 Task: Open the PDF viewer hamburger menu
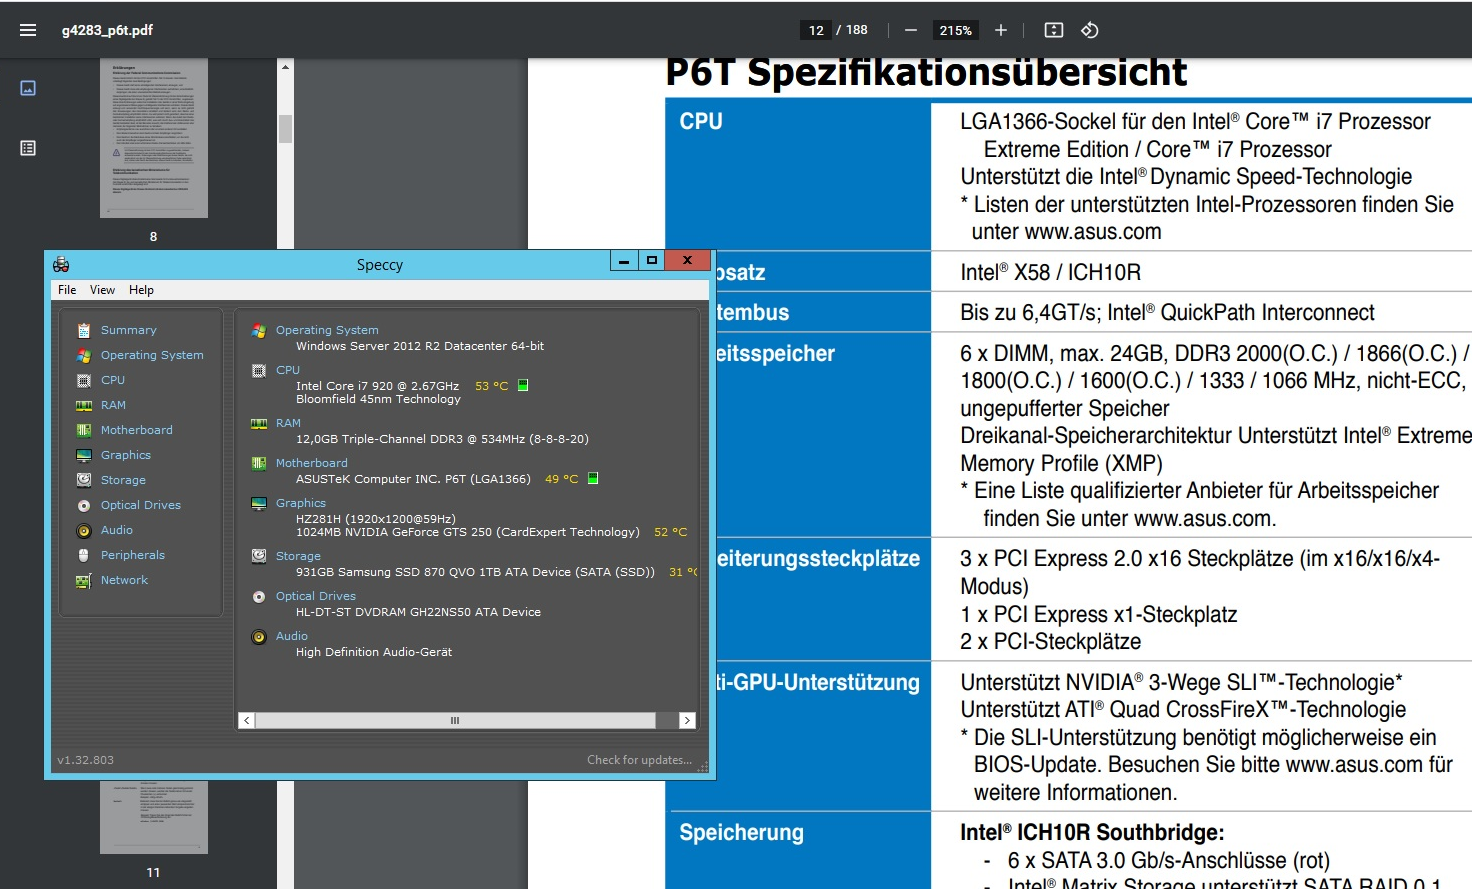coord(28,30)
